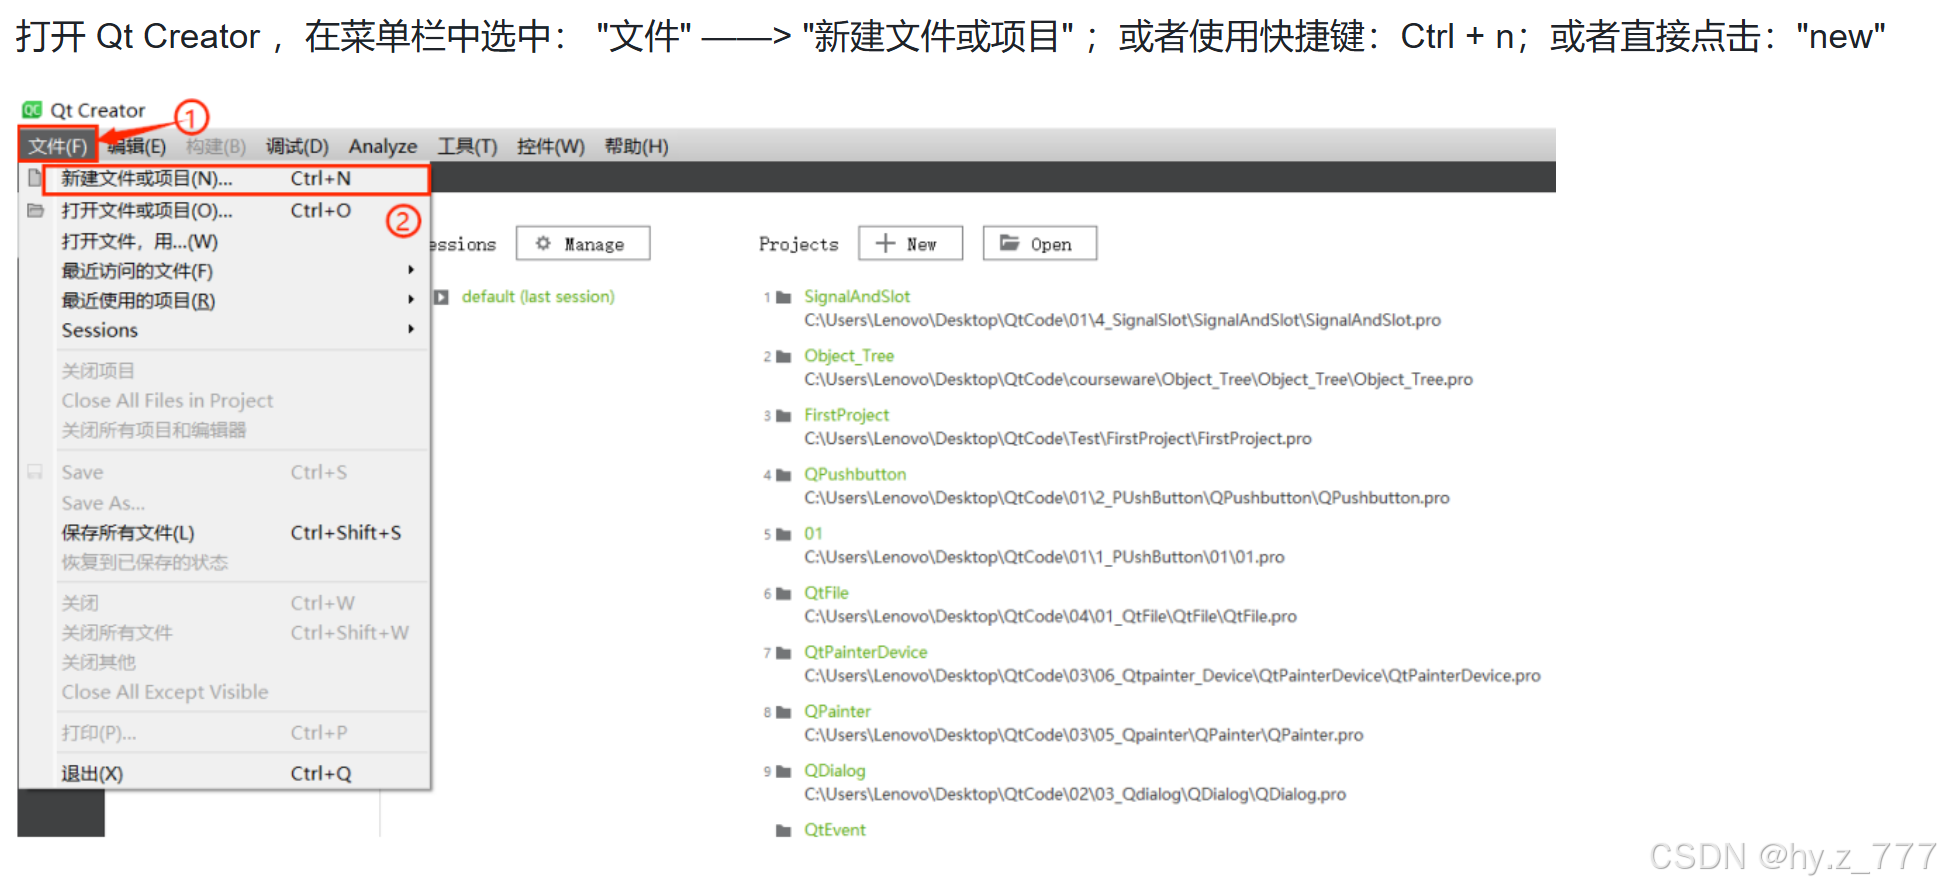
Task: Click the new file icon beside 新建文件或项目
Action: pos(35,178)
